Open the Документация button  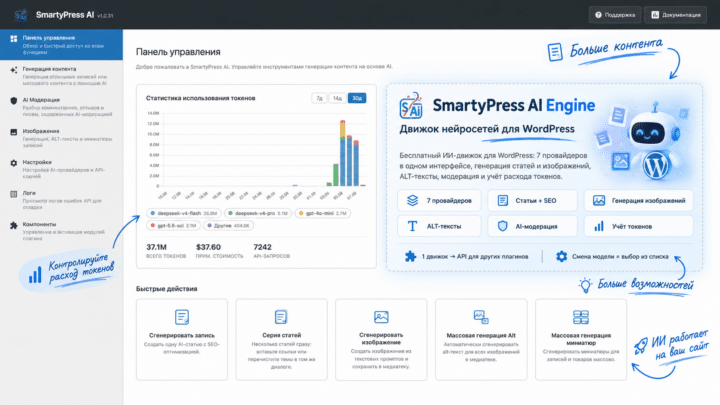coord(675,15)
